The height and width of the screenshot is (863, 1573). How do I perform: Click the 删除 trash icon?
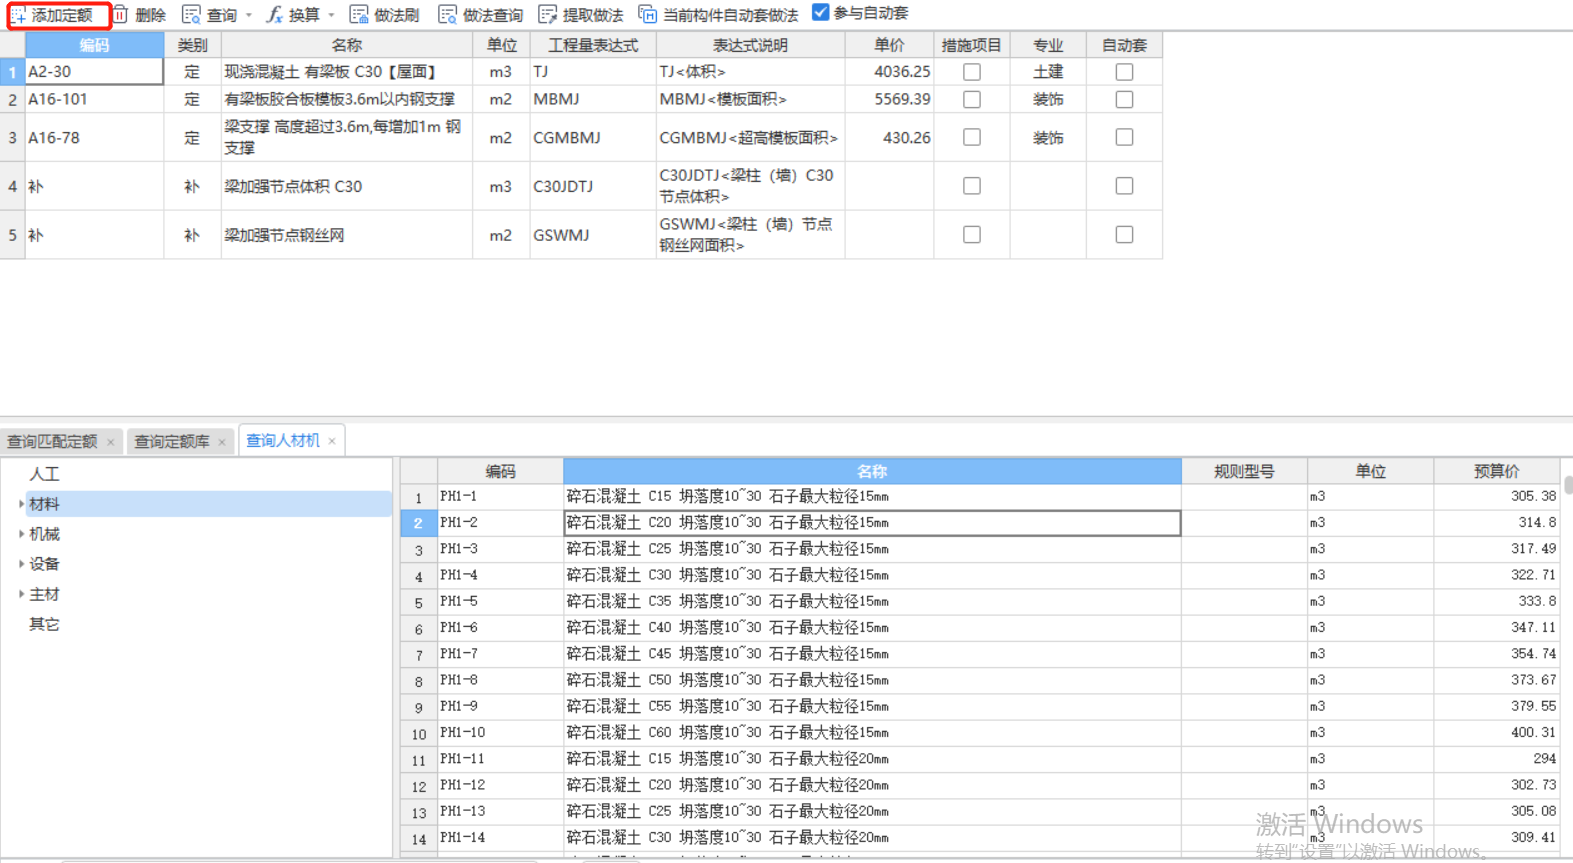click(x=120, y=14)
